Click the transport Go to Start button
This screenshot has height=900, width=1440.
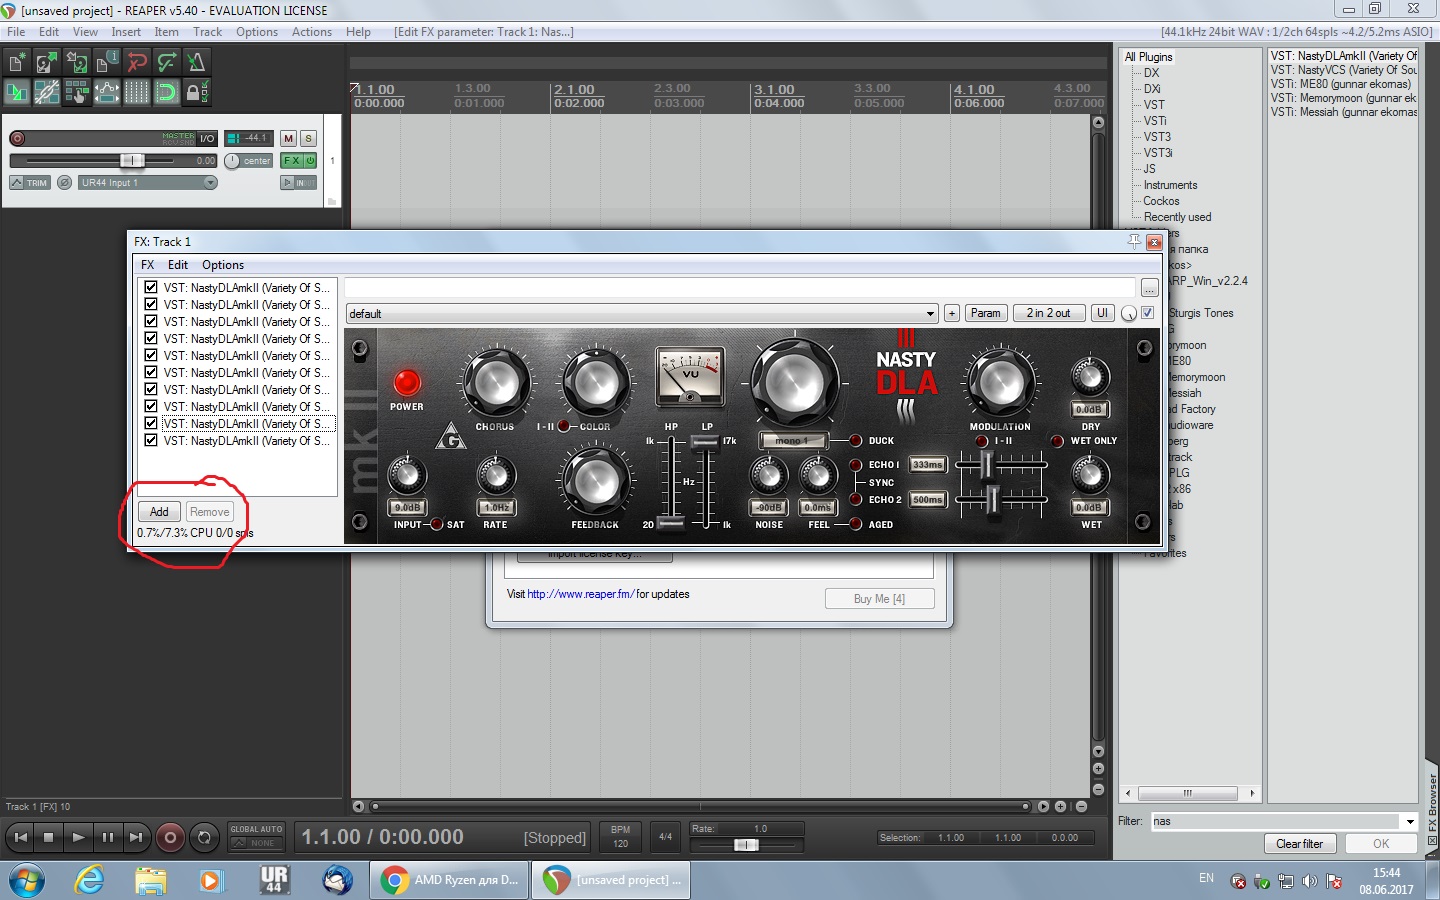(x=20, y=837)
